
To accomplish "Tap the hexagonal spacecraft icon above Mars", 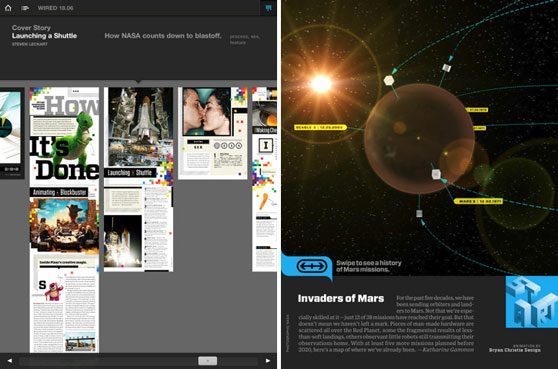I will point(389,80).
